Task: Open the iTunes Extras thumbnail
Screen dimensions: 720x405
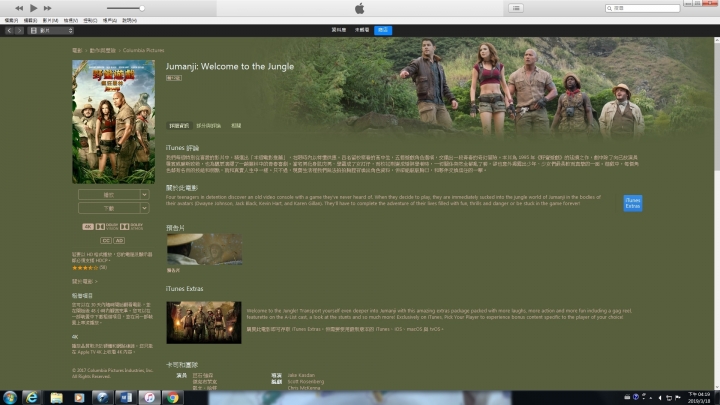Action: pyautogui.click(x=204, y=322)
